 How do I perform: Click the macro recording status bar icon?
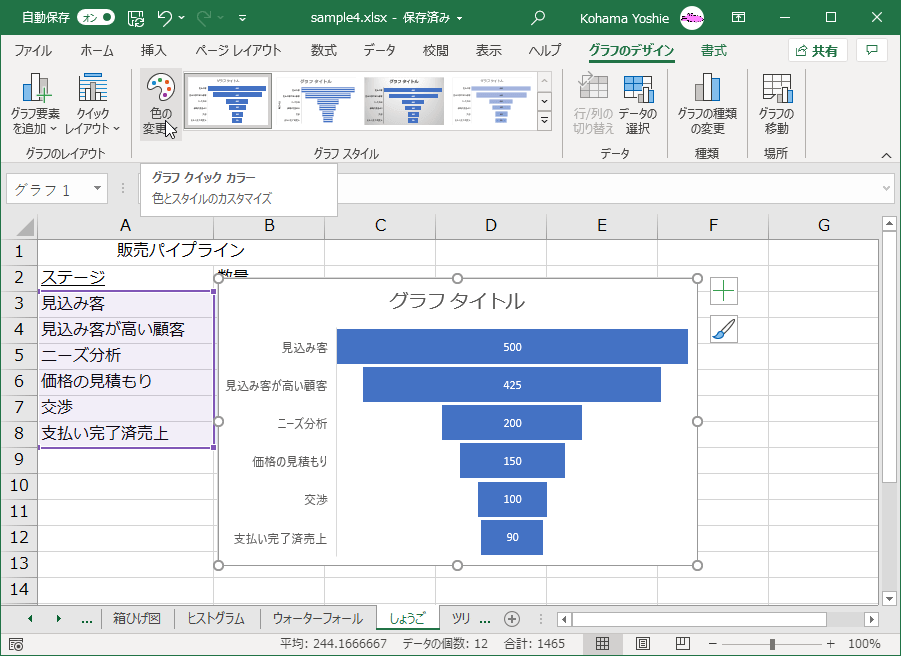point(16,644)
